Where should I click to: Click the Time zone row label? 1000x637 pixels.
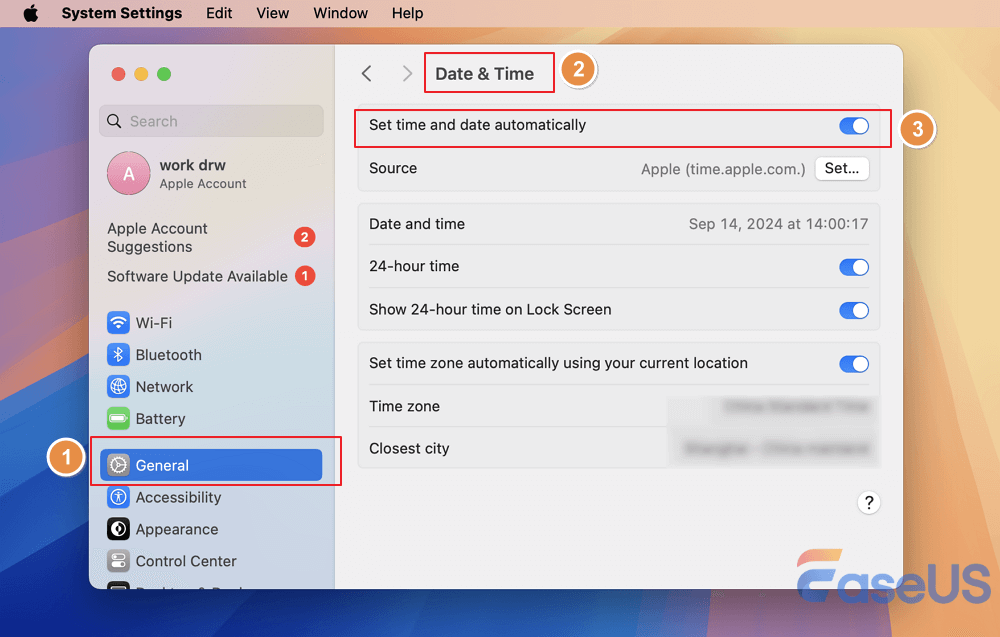(x=404, y=406)
